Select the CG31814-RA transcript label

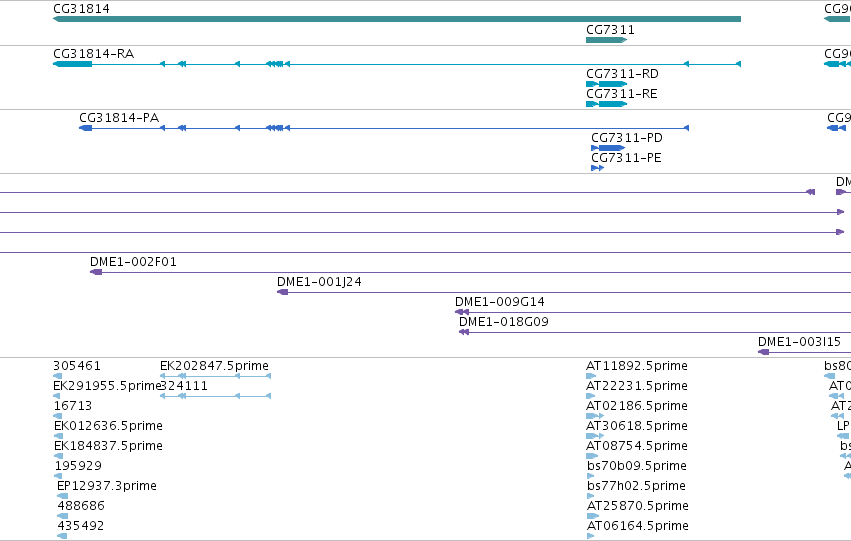pyautogui.click(x=93, y=54)
